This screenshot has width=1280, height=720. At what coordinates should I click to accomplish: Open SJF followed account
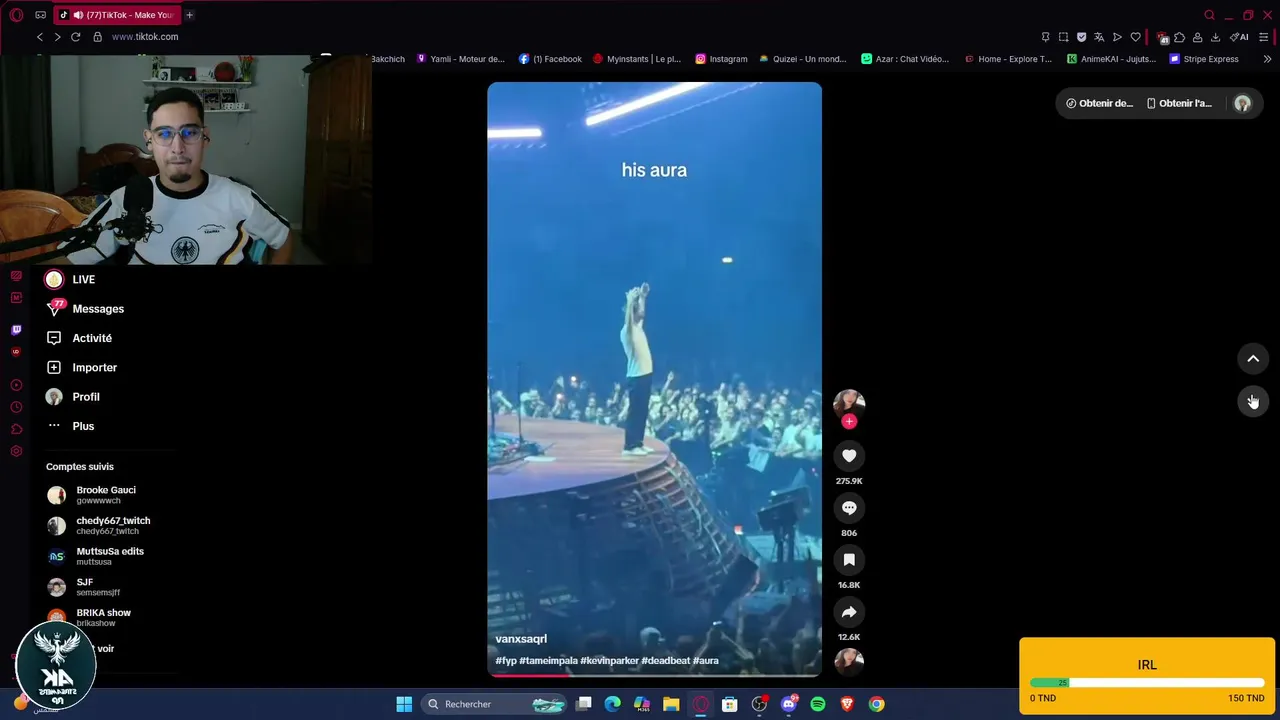[x=84, y=587]
